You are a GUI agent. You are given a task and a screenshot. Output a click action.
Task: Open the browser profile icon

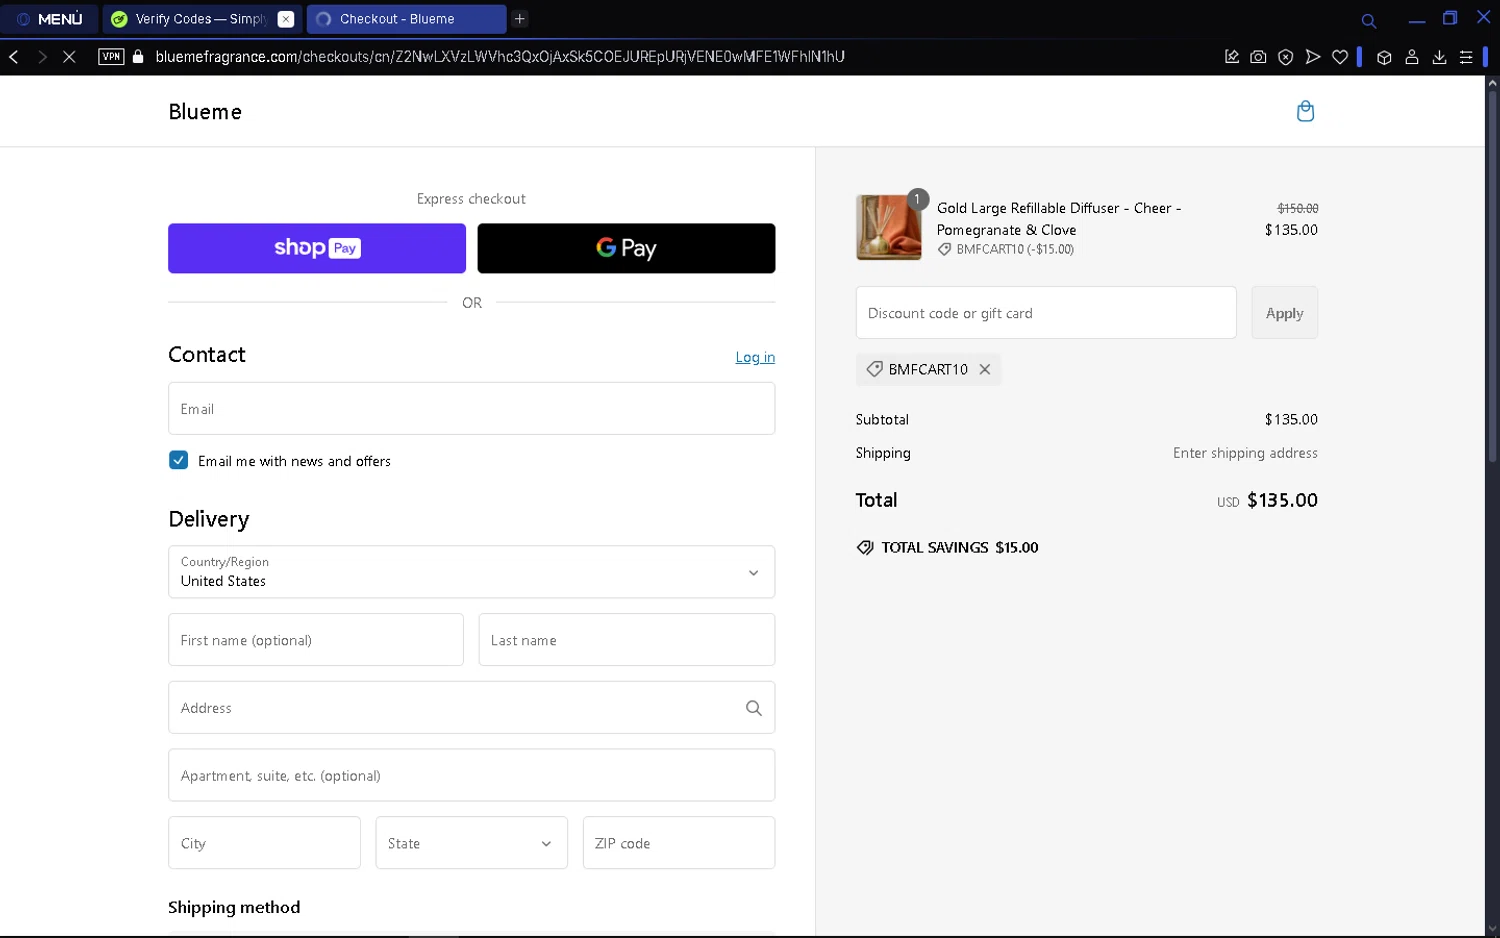coord(1412,57)
